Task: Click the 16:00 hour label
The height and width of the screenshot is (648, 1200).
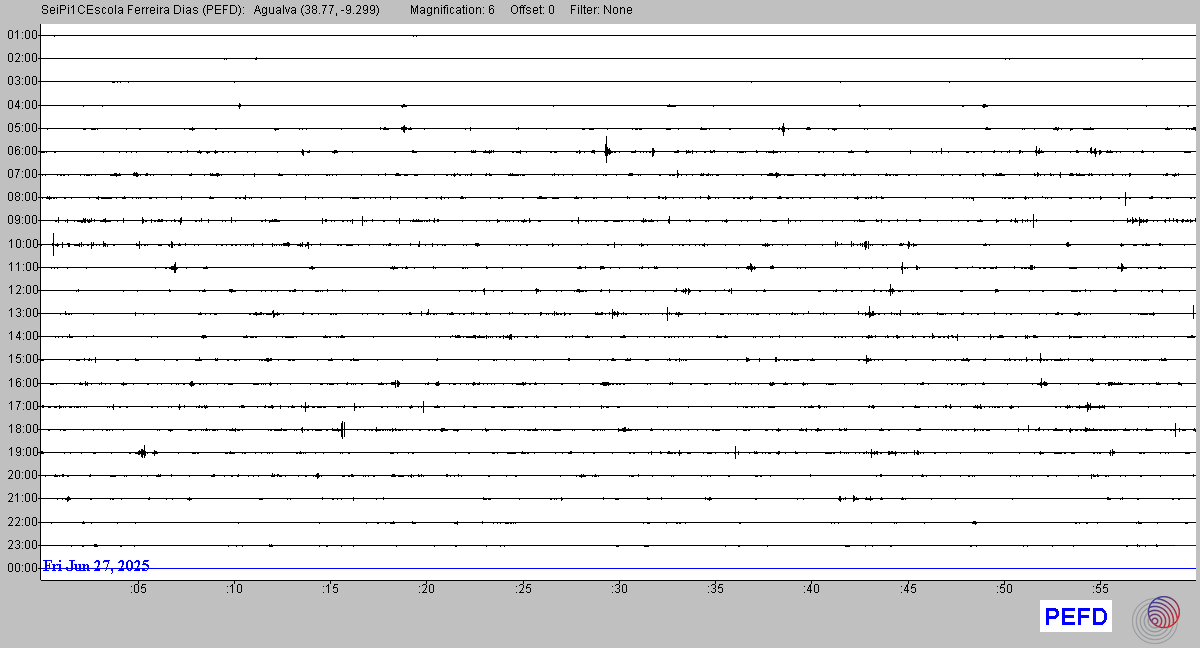Action: coord(22,383)
